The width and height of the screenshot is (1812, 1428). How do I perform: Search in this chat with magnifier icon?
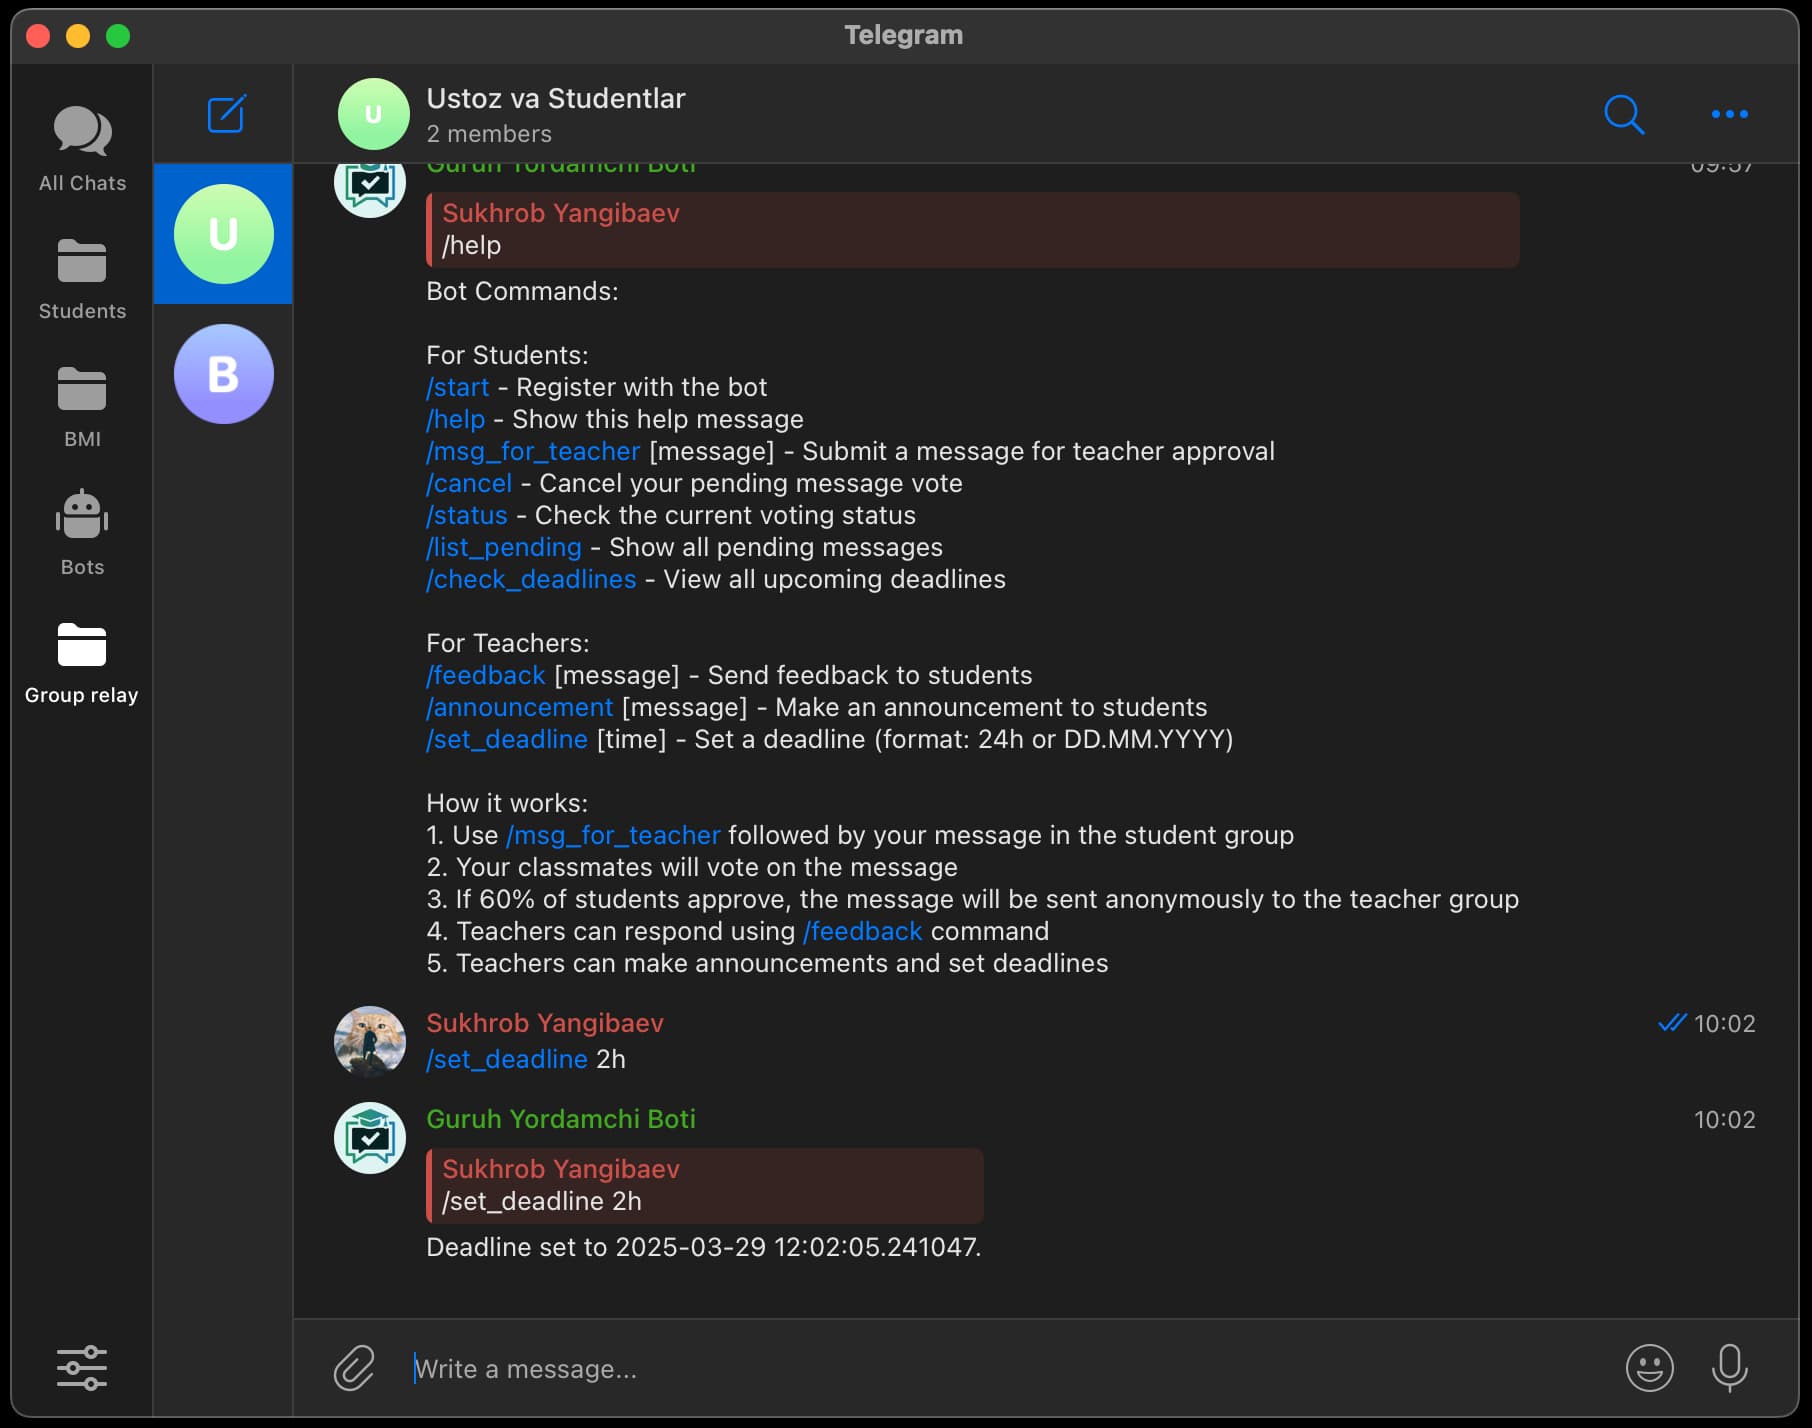coord(1624,114)
